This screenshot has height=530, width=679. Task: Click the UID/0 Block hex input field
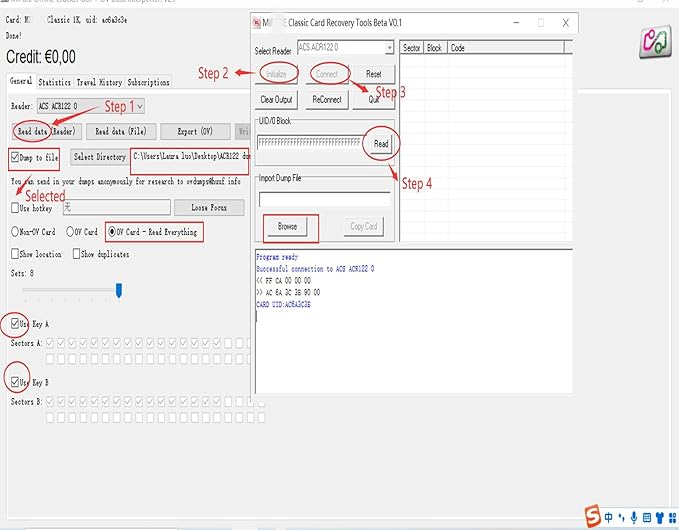pos(309,142)
